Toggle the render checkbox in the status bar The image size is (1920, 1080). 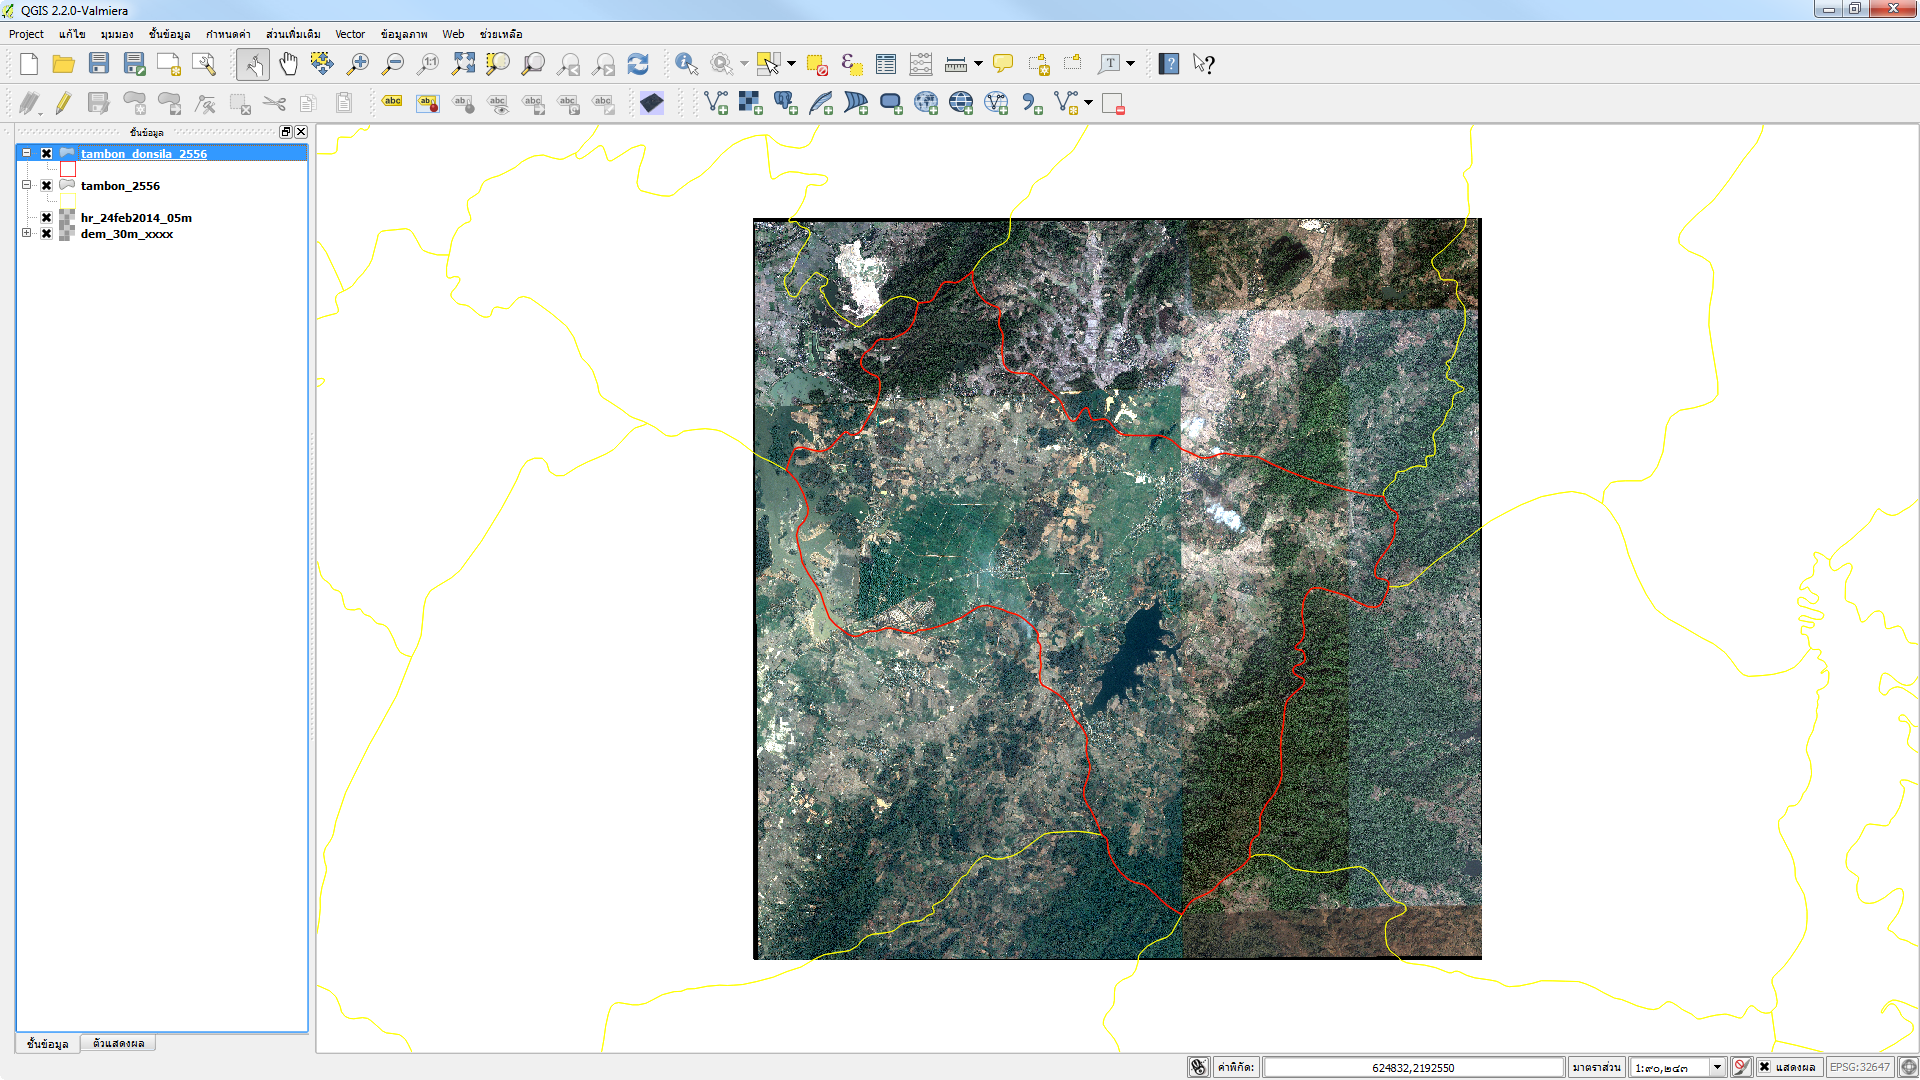pyautogui.click(x=1765, y=1067)
